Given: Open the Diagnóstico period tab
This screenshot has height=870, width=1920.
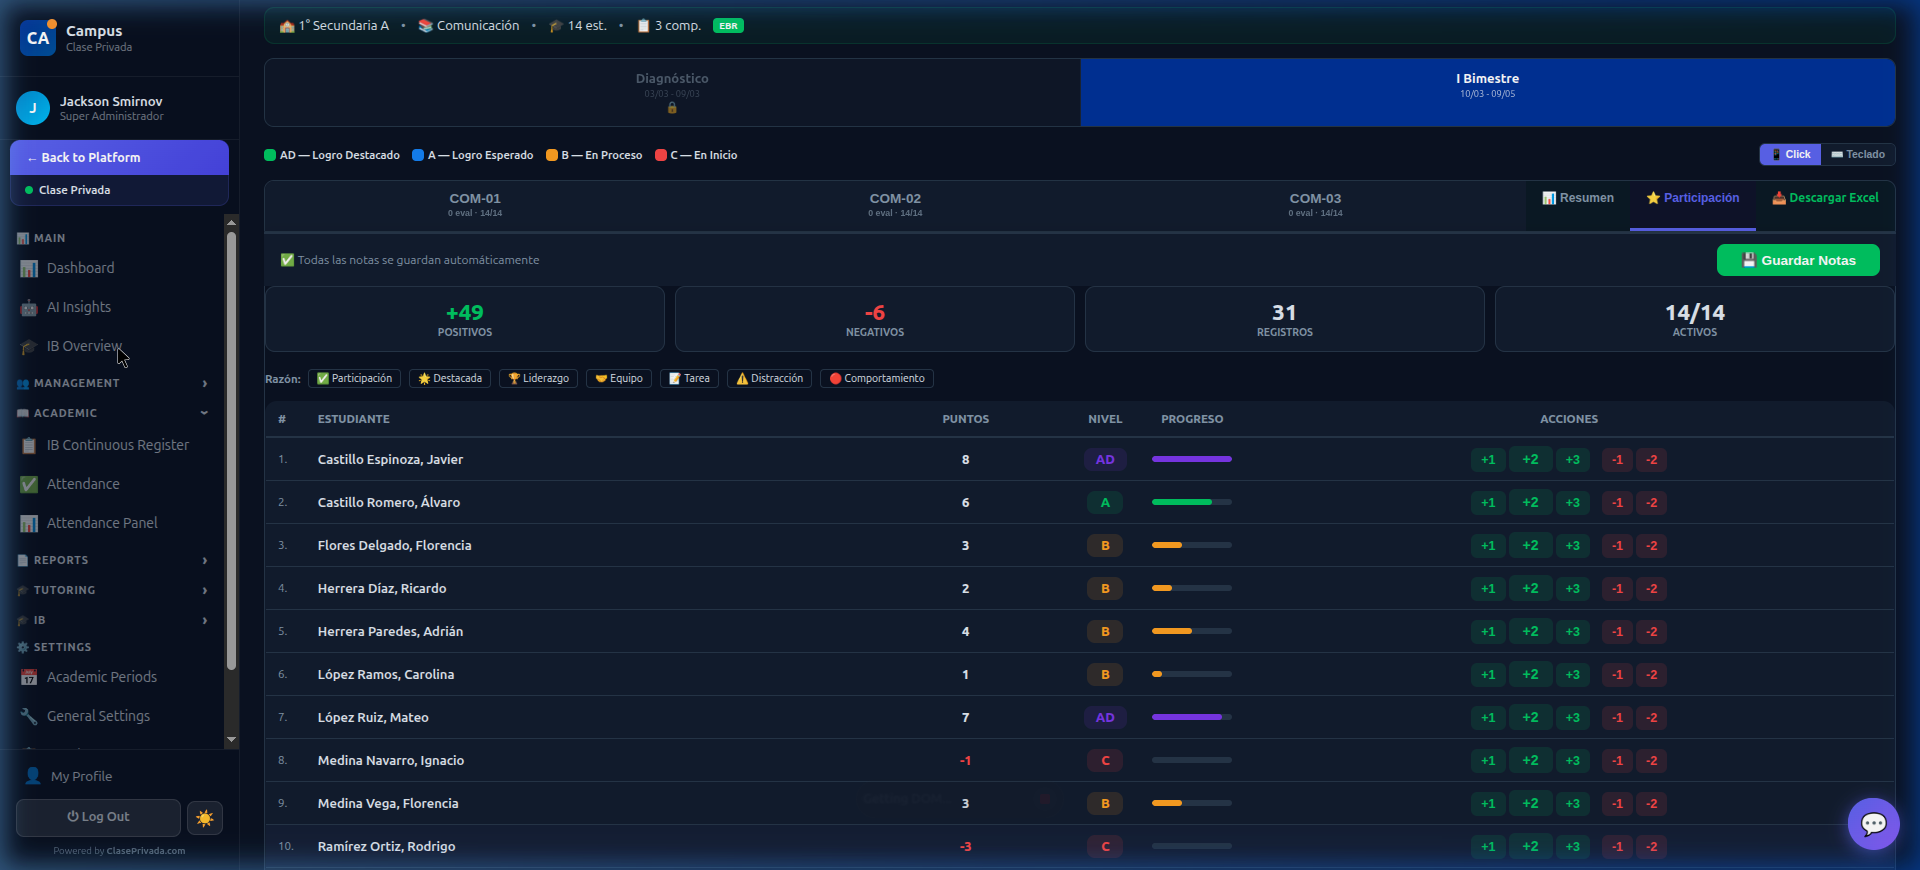Looking at the screenshot, I should (672, 92).
